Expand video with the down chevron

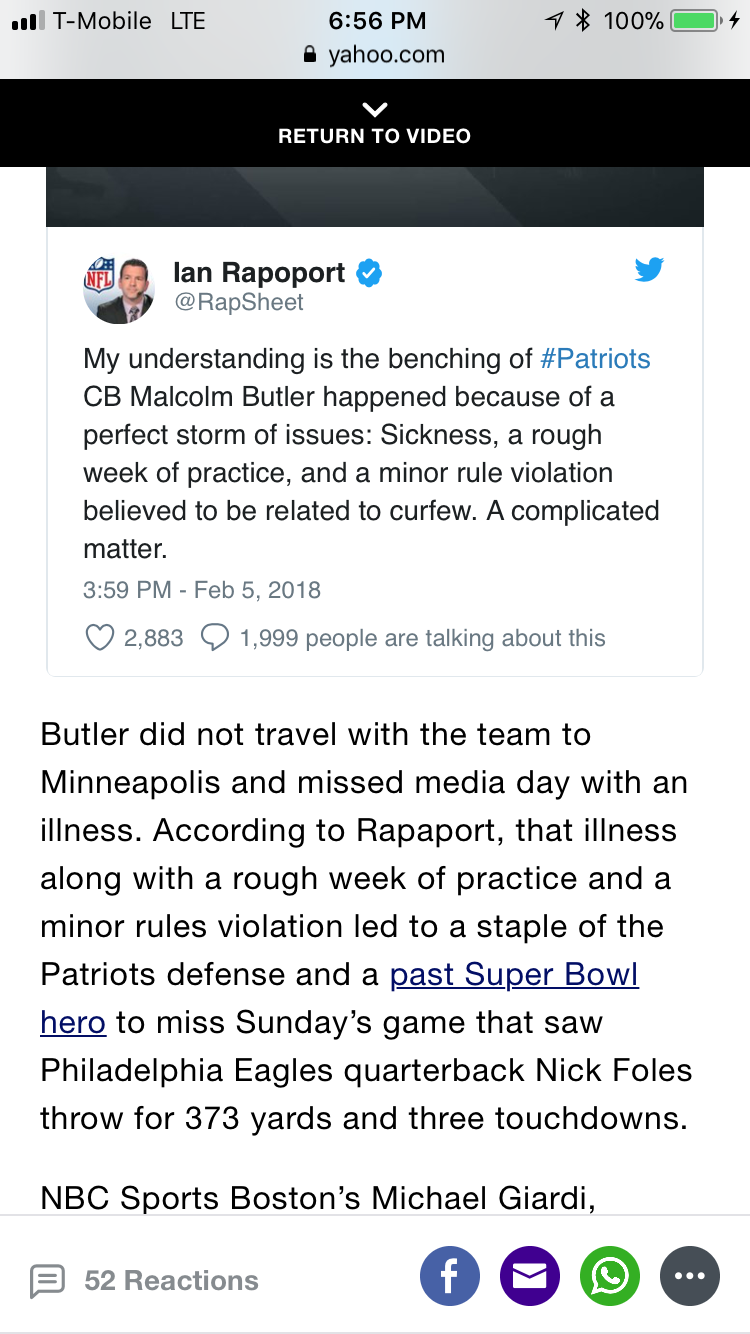(x=375, y=109)
